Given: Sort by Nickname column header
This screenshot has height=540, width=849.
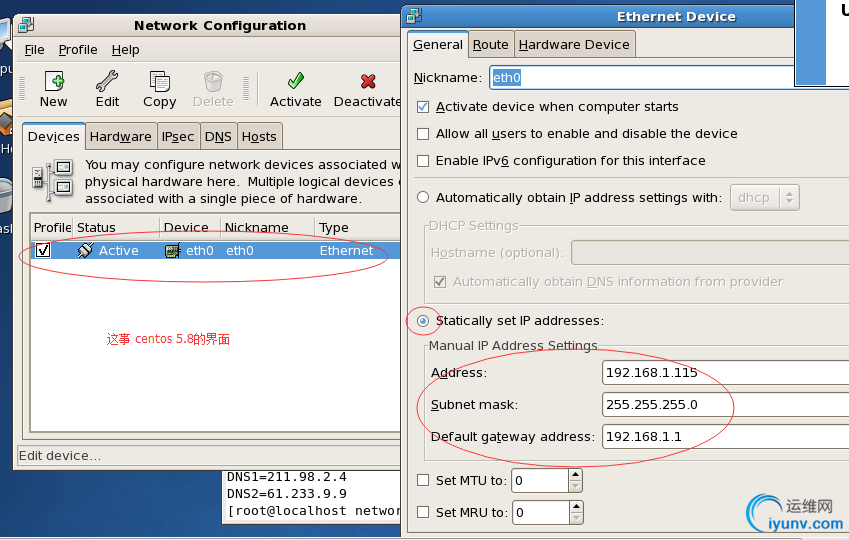Looking at the screenshot, I should click(x=267, y=227).
